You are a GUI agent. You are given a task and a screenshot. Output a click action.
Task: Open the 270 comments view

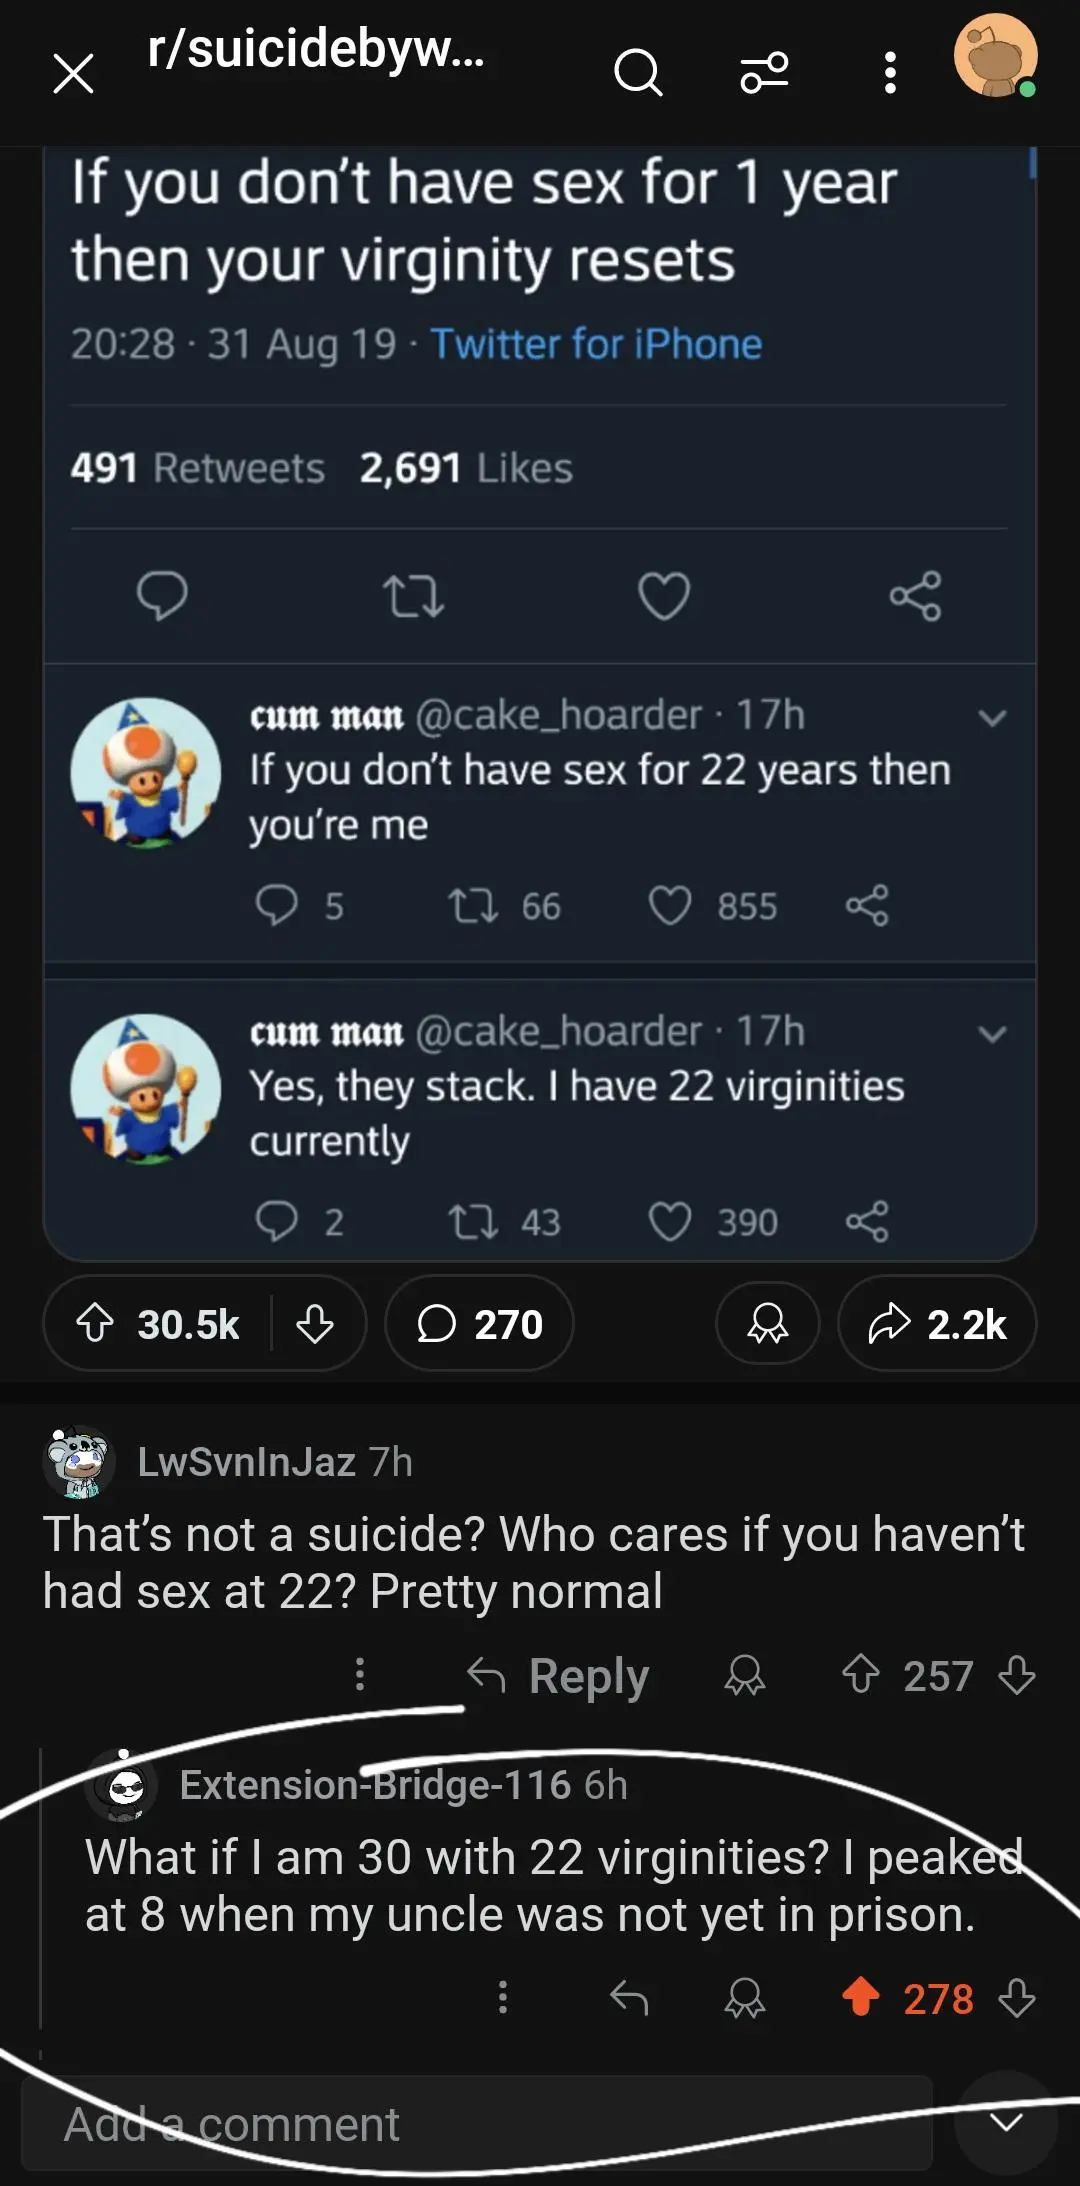479,1324
